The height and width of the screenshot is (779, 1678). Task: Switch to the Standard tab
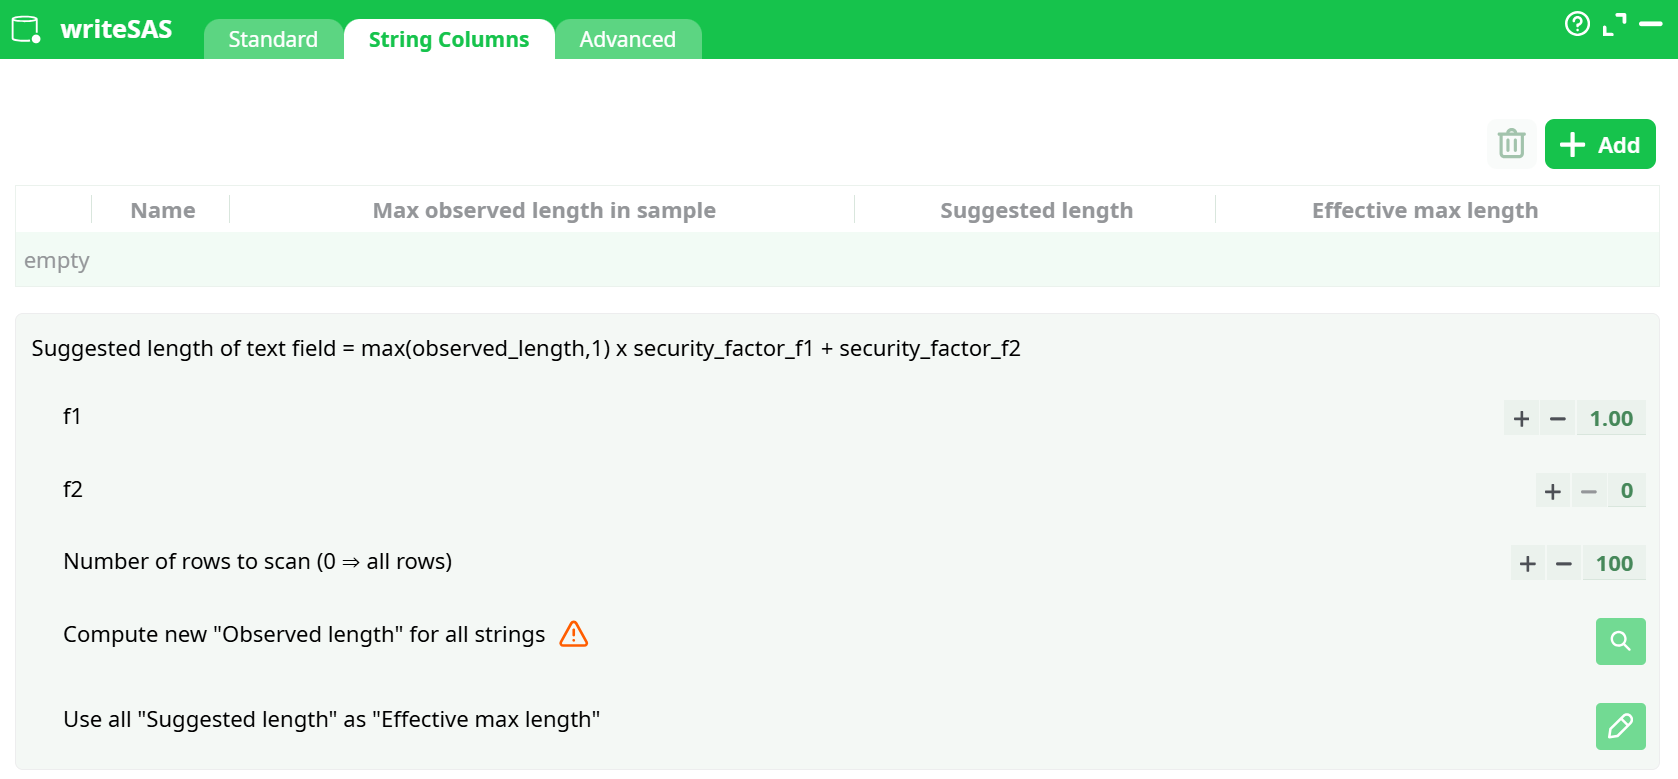pyautogui.click(x=273, y=39)
